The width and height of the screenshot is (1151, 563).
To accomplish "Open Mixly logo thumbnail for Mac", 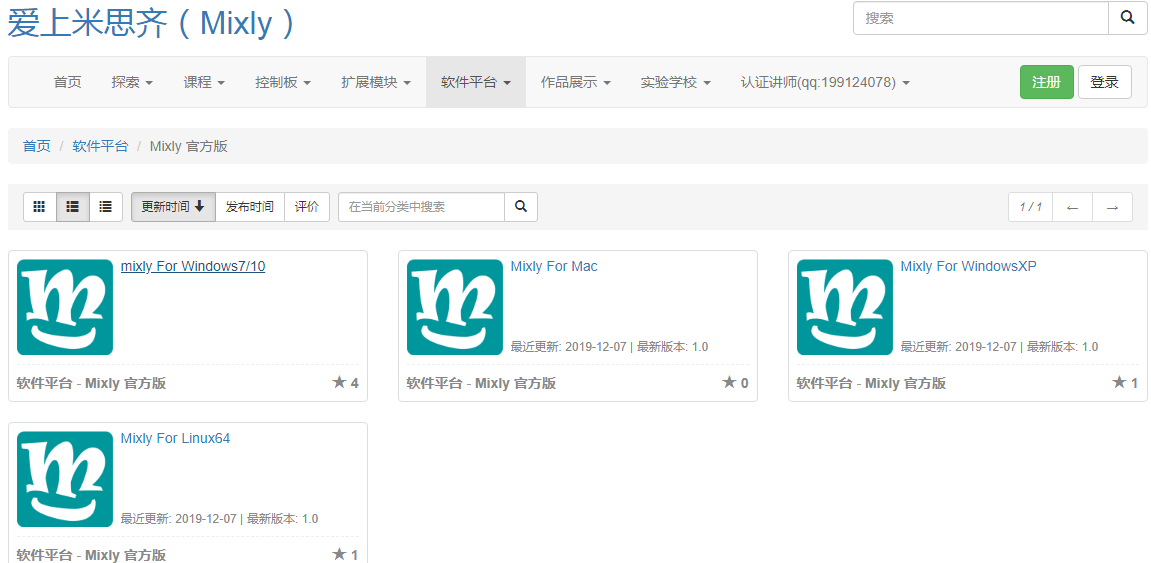I will [x=454, y=307].
